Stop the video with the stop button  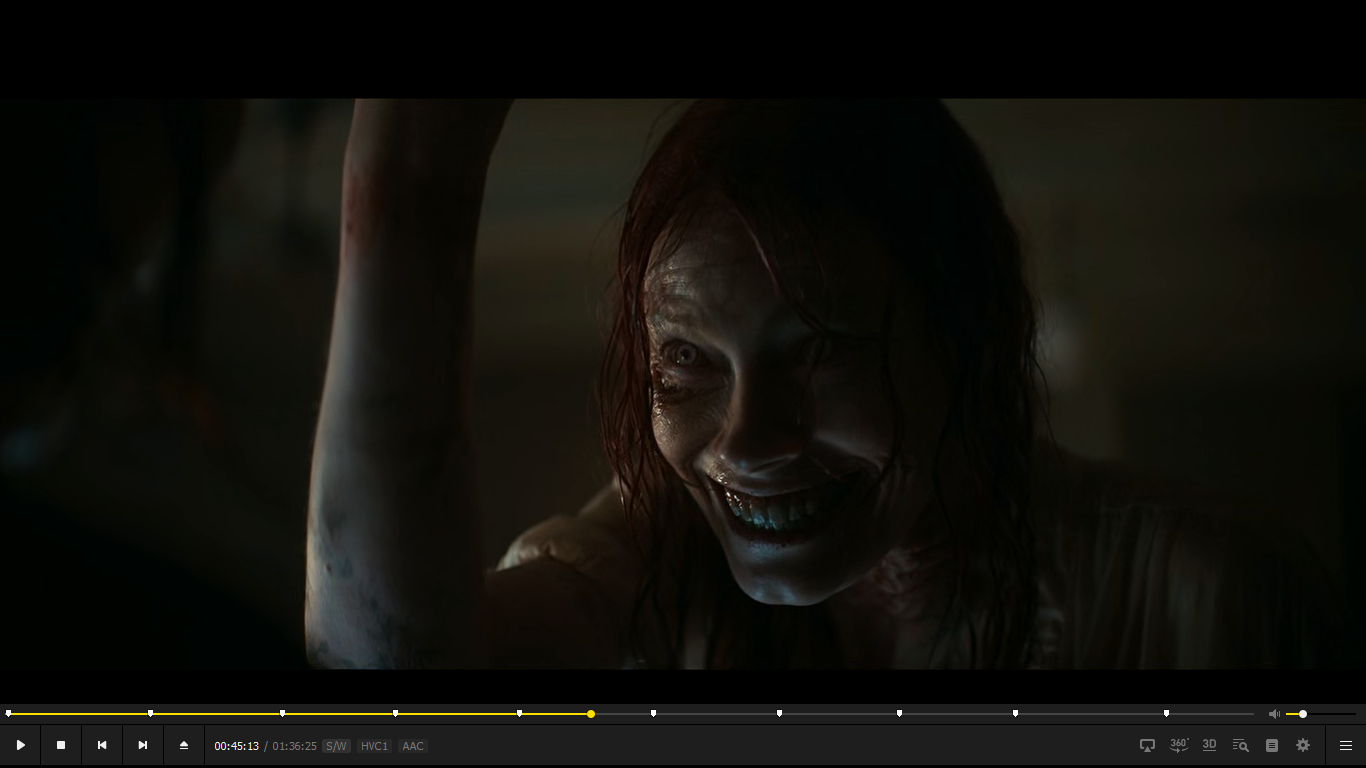[x=61, y=746]
